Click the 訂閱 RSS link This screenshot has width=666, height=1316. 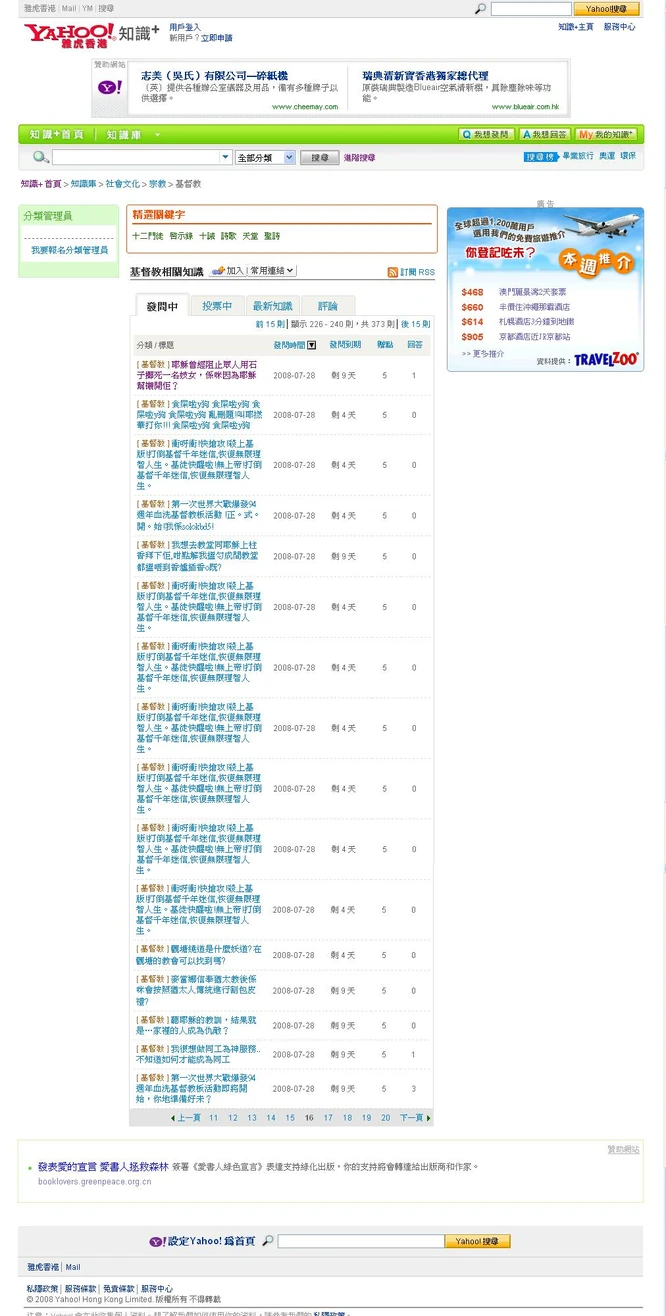[x=418, y=272]
